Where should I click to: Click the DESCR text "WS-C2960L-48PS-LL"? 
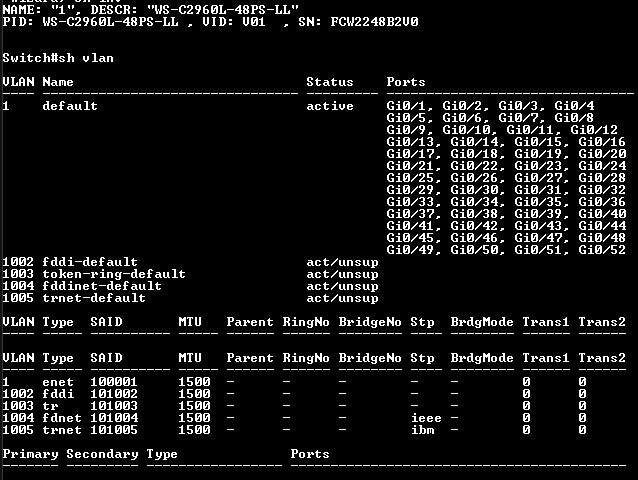point(223,9)
